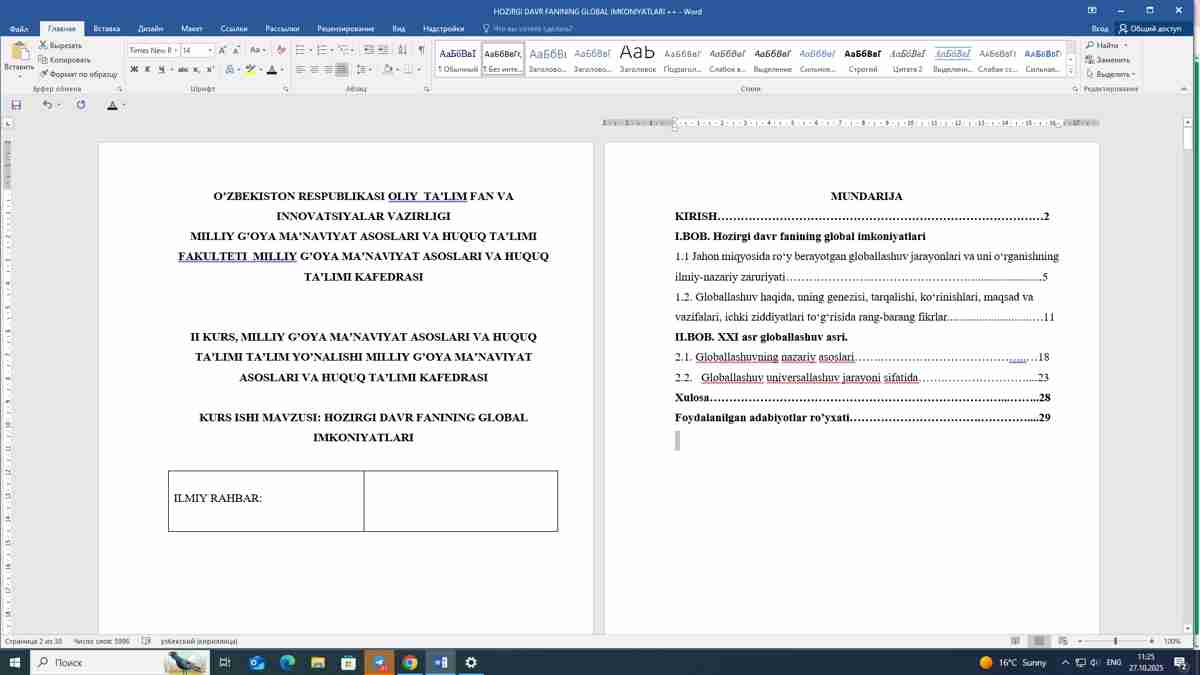The width and height of the screenshot is (1200, 675).
Task: Click the Format Painter (Формат по образцу) button
Action: pyautogui.click(x=78, y=74)
